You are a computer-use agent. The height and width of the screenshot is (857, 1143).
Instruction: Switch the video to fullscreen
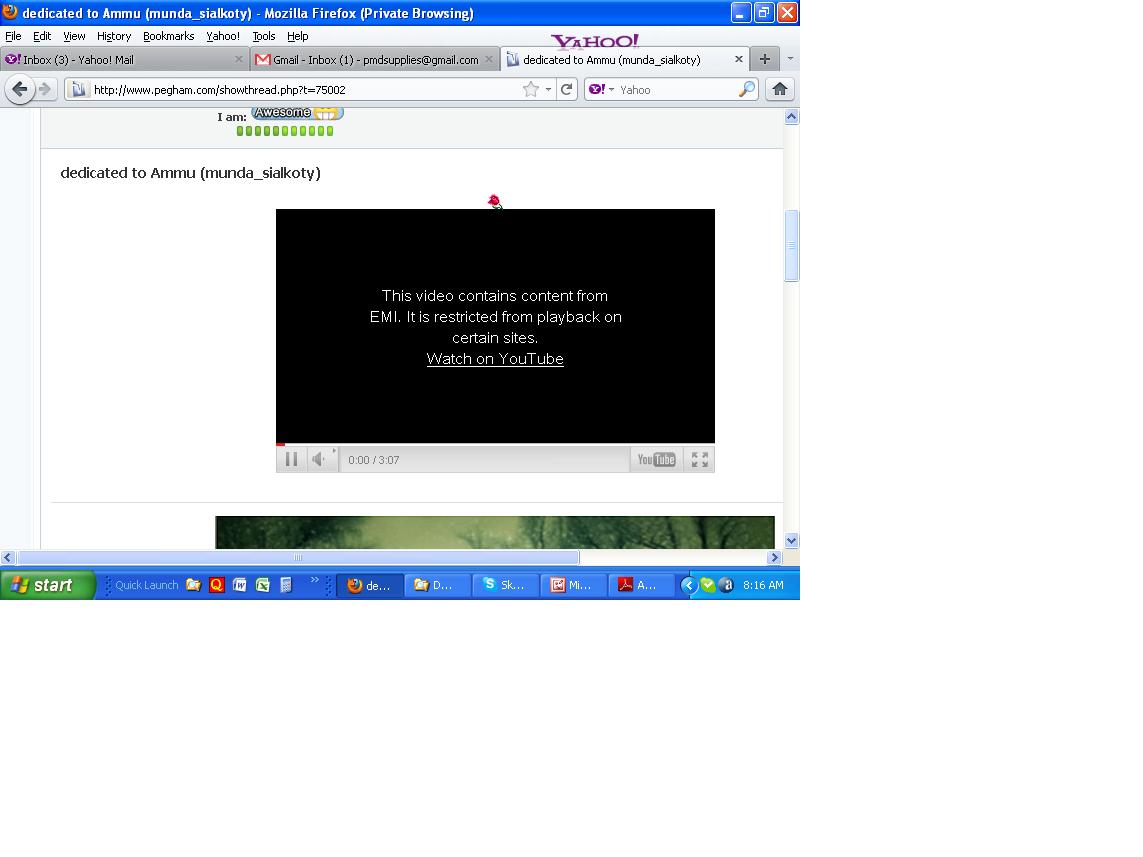(x=700, y=460)
